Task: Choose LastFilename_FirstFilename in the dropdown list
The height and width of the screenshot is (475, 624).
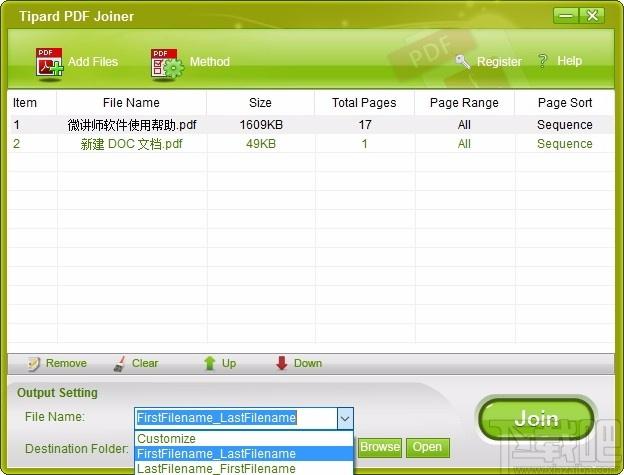Action: click(x=244, y=468)
